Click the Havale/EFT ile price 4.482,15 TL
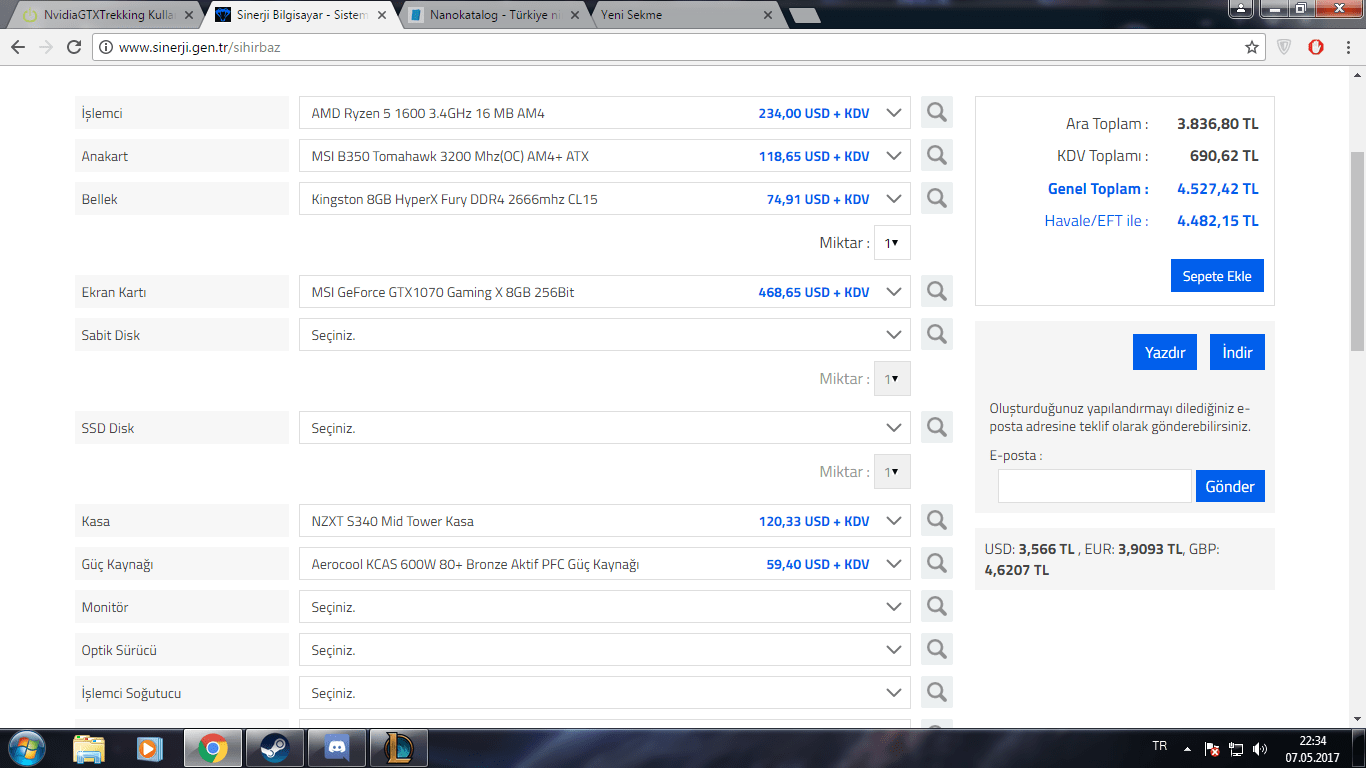1366x768 pixels. coord(1218,220)
